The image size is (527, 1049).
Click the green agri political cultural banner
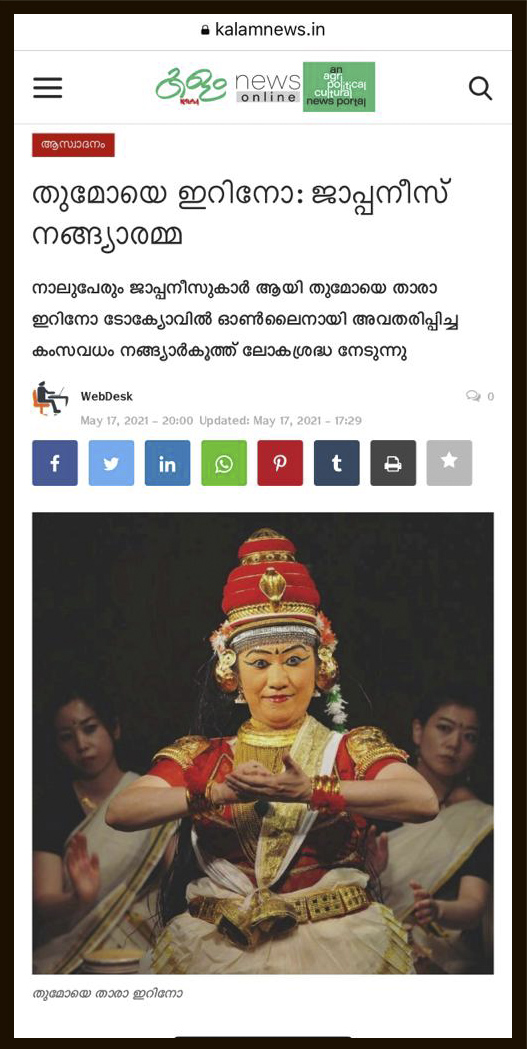[x=339, y=86]
